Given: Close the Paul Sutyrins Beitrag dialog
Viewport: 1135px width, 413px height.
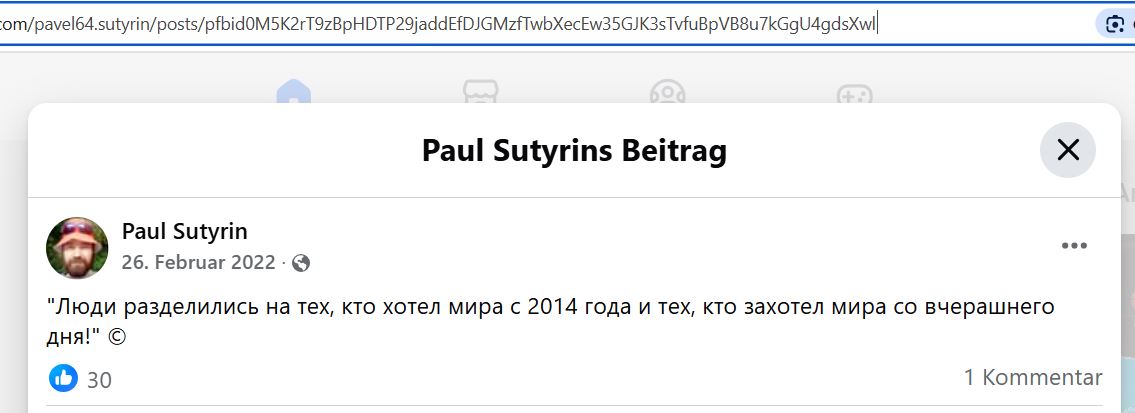Looking at the screenshot, I should pos(1068,150).
